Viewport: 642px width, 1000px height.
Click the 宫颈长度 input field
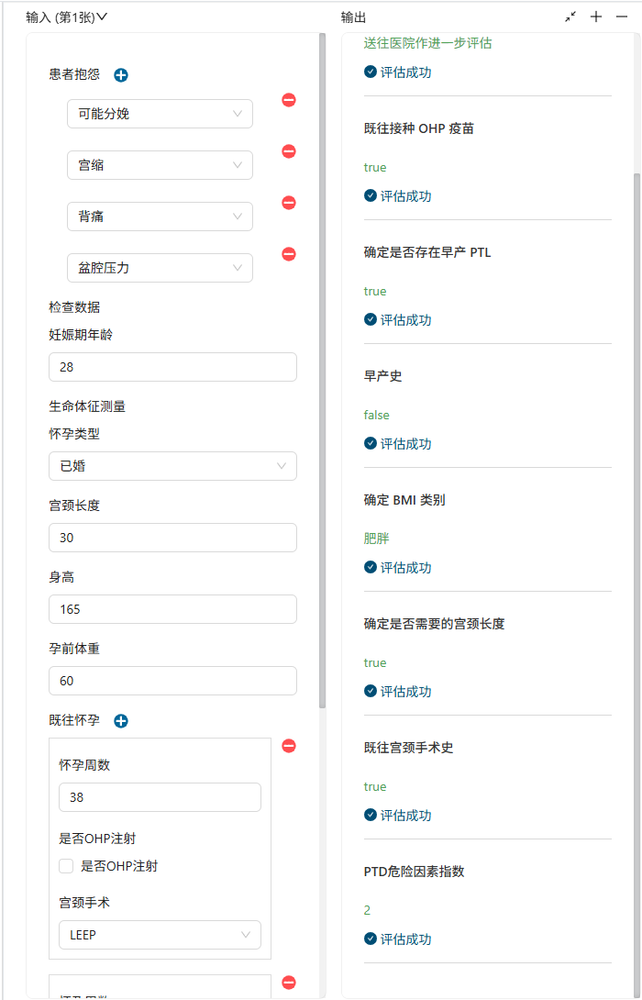(x=172, y=538)
